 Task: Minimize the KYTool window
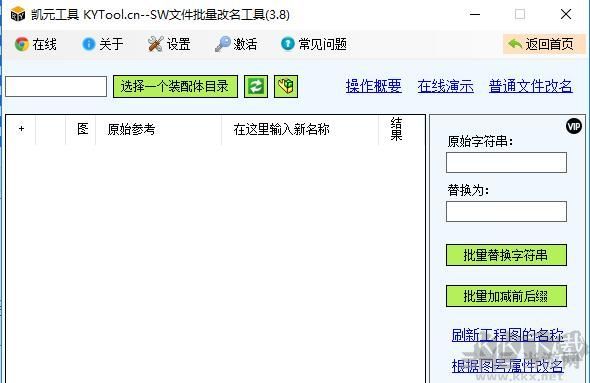point(475,15)
